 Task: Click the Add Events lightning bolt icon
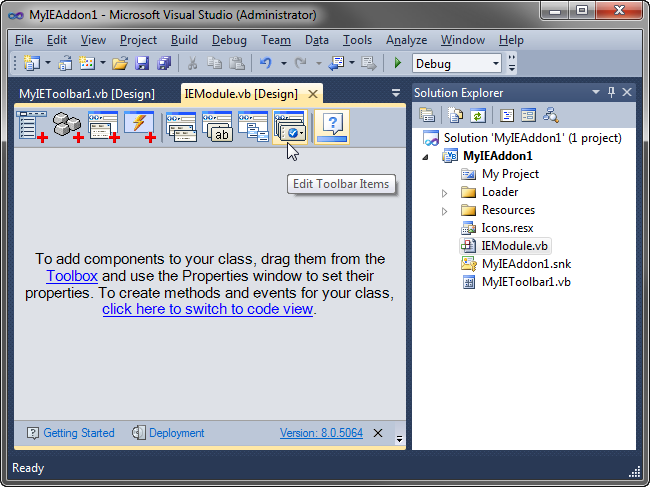coord(140,127)
